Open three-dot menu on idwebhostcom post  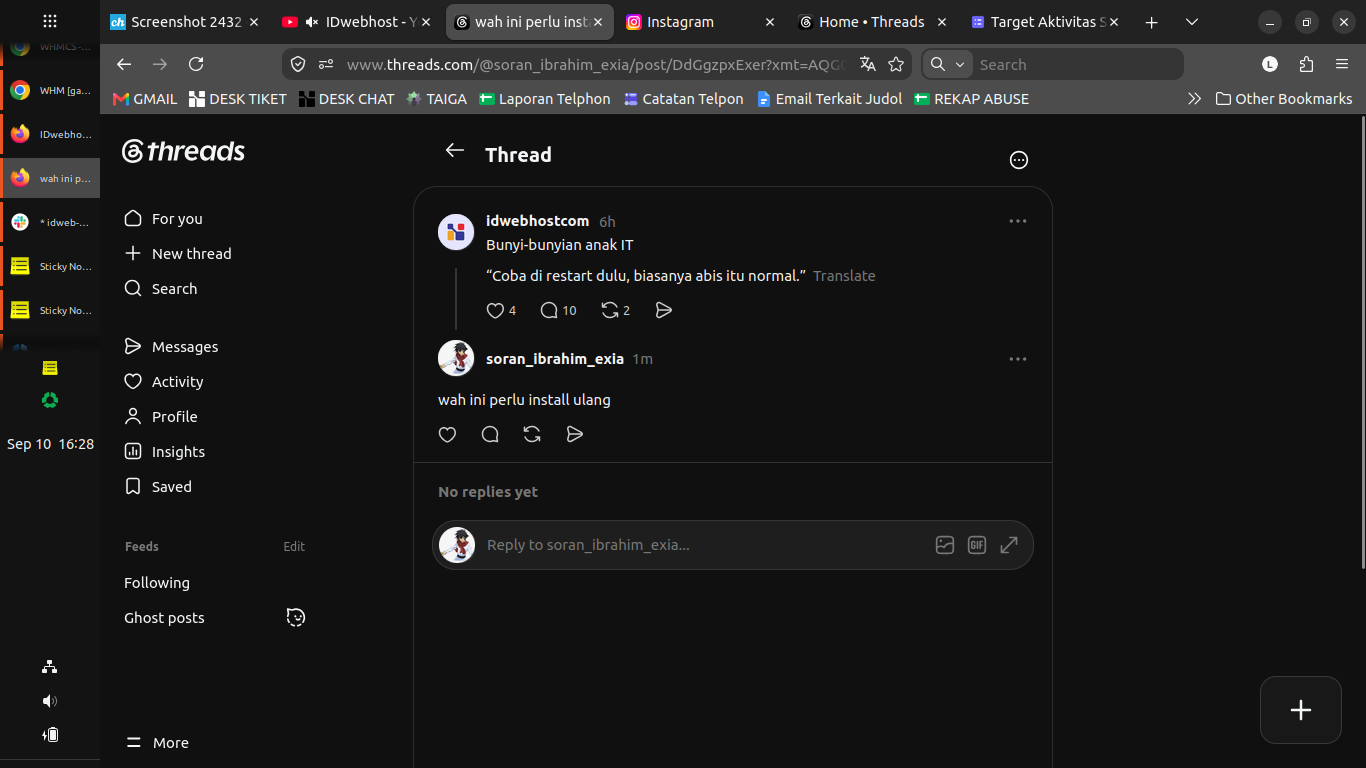1018,221
